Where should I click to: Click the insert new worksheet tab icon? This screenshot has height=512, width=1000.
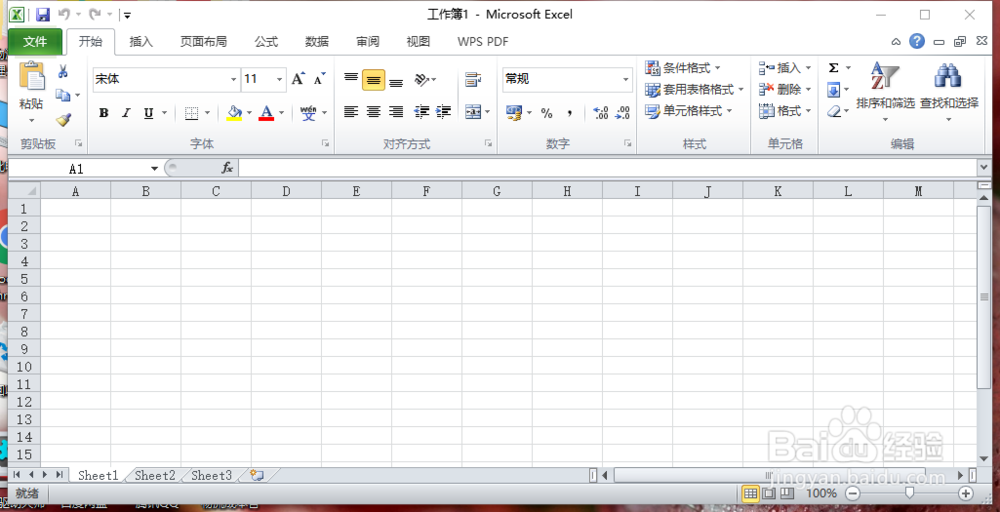pos(257,475)
